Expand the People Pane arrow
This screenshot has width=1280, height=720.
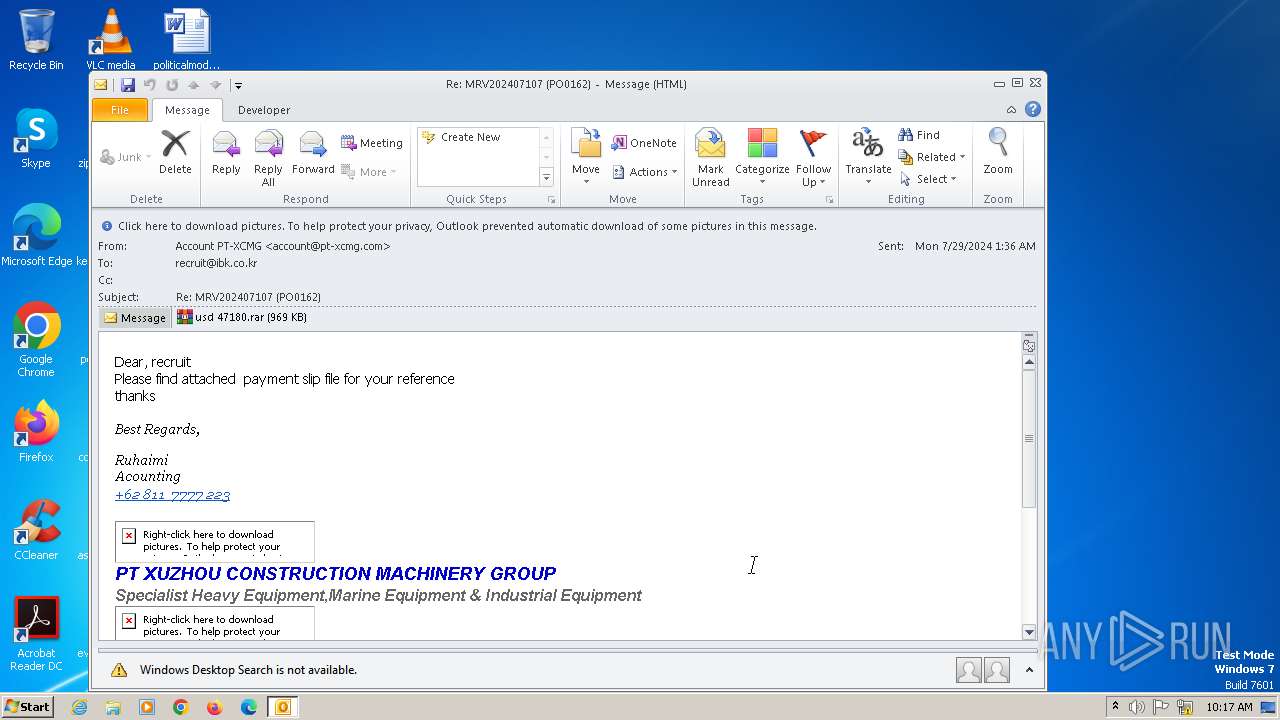coord(1029,670)
